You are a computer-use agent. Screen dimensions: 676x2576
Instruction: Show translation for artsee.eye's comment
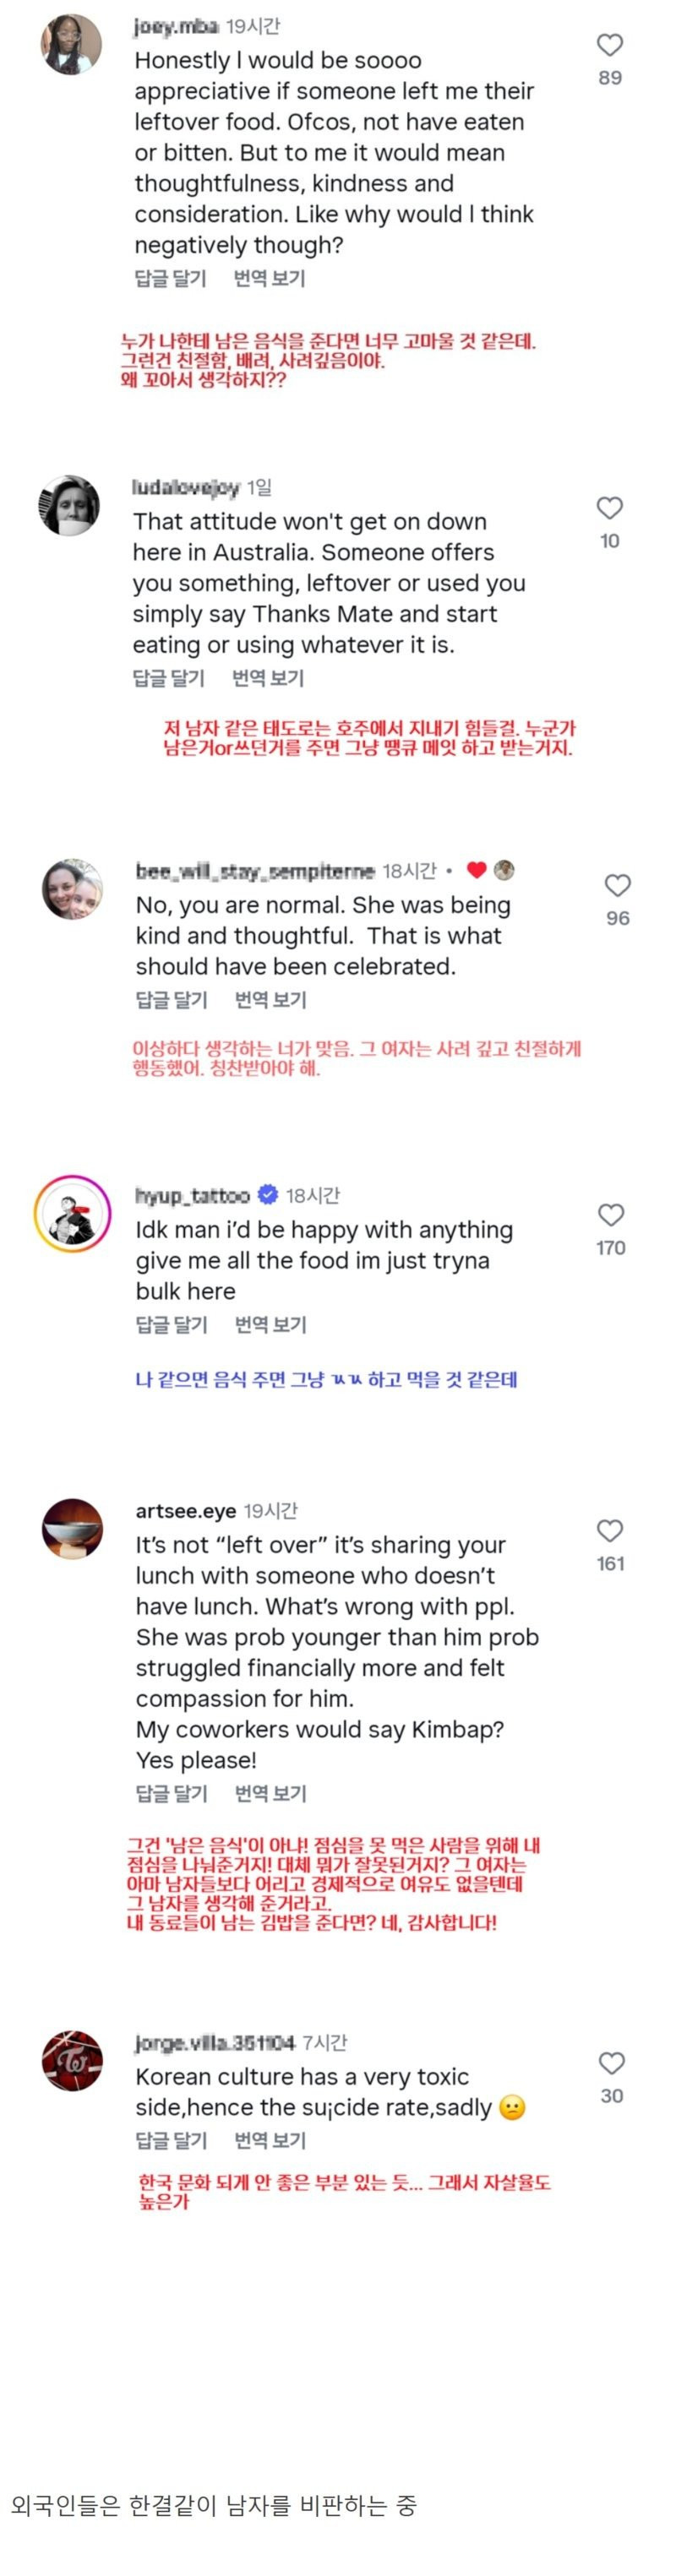tap(270, 1794)
